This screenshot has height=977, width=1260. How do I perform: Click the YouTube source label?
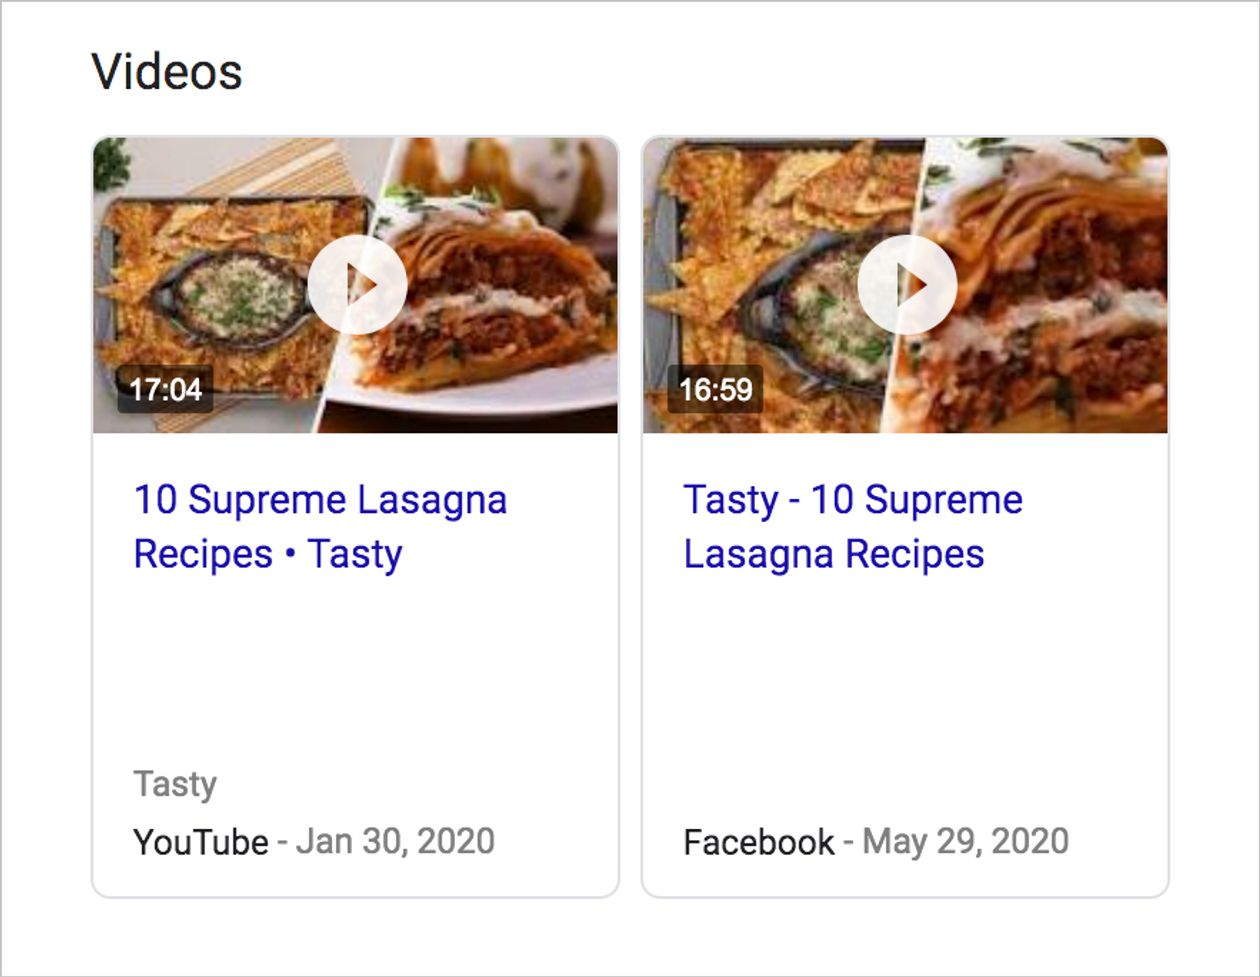(x=201, y=842)
